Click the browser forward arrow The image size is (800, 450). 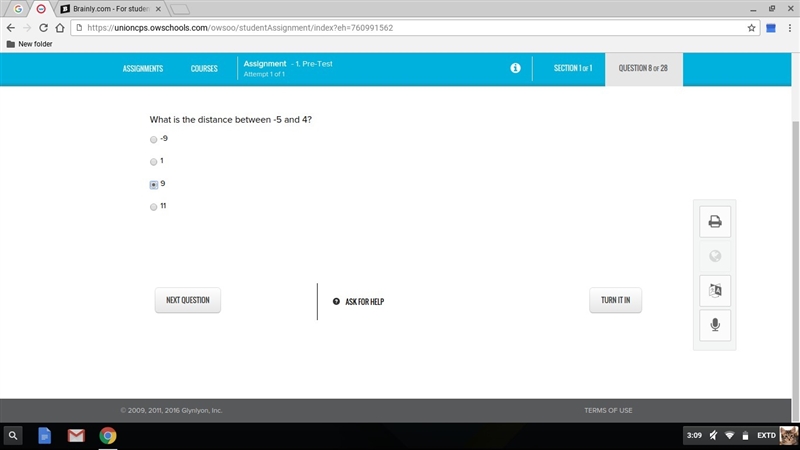click(x=27, y=28)
